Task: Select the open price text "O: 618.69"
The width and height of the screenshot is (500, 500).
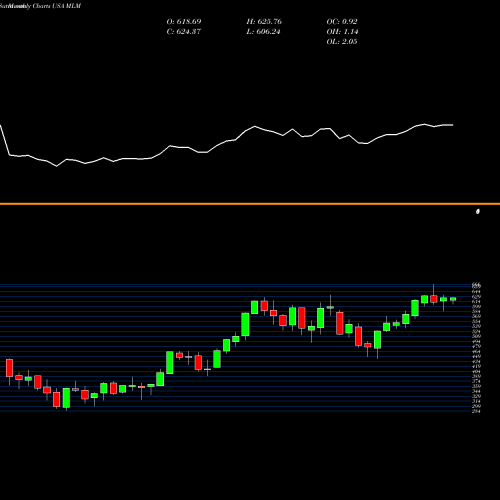Action: click(184, 22)
